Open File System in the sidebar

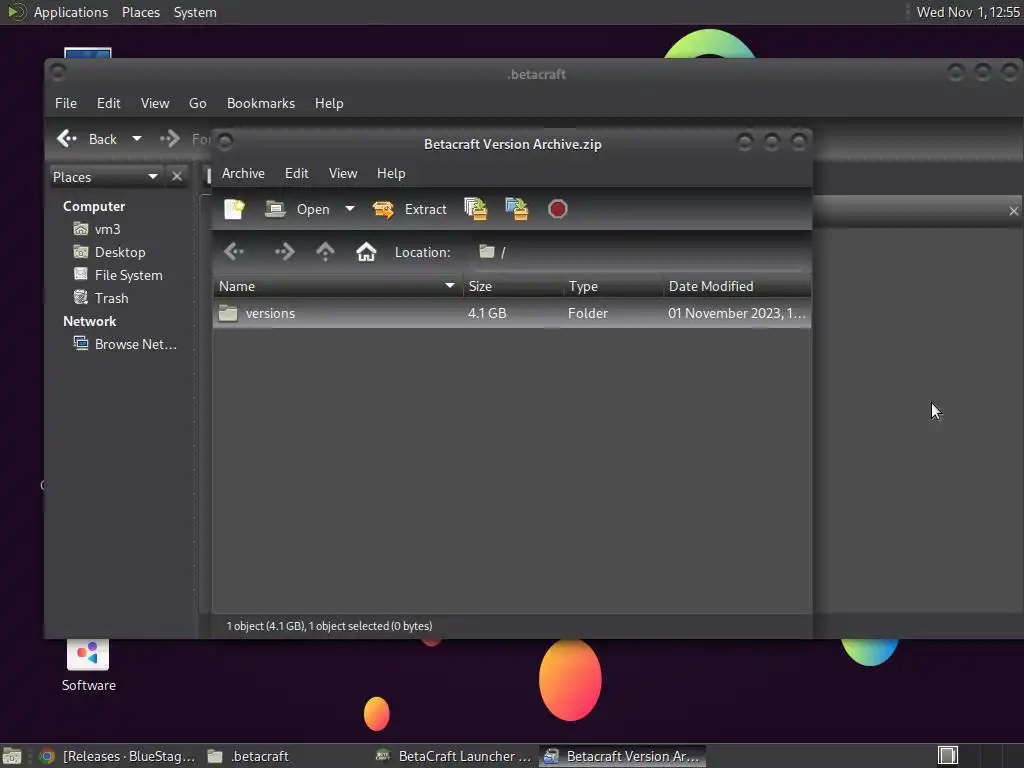pos(118,275)
